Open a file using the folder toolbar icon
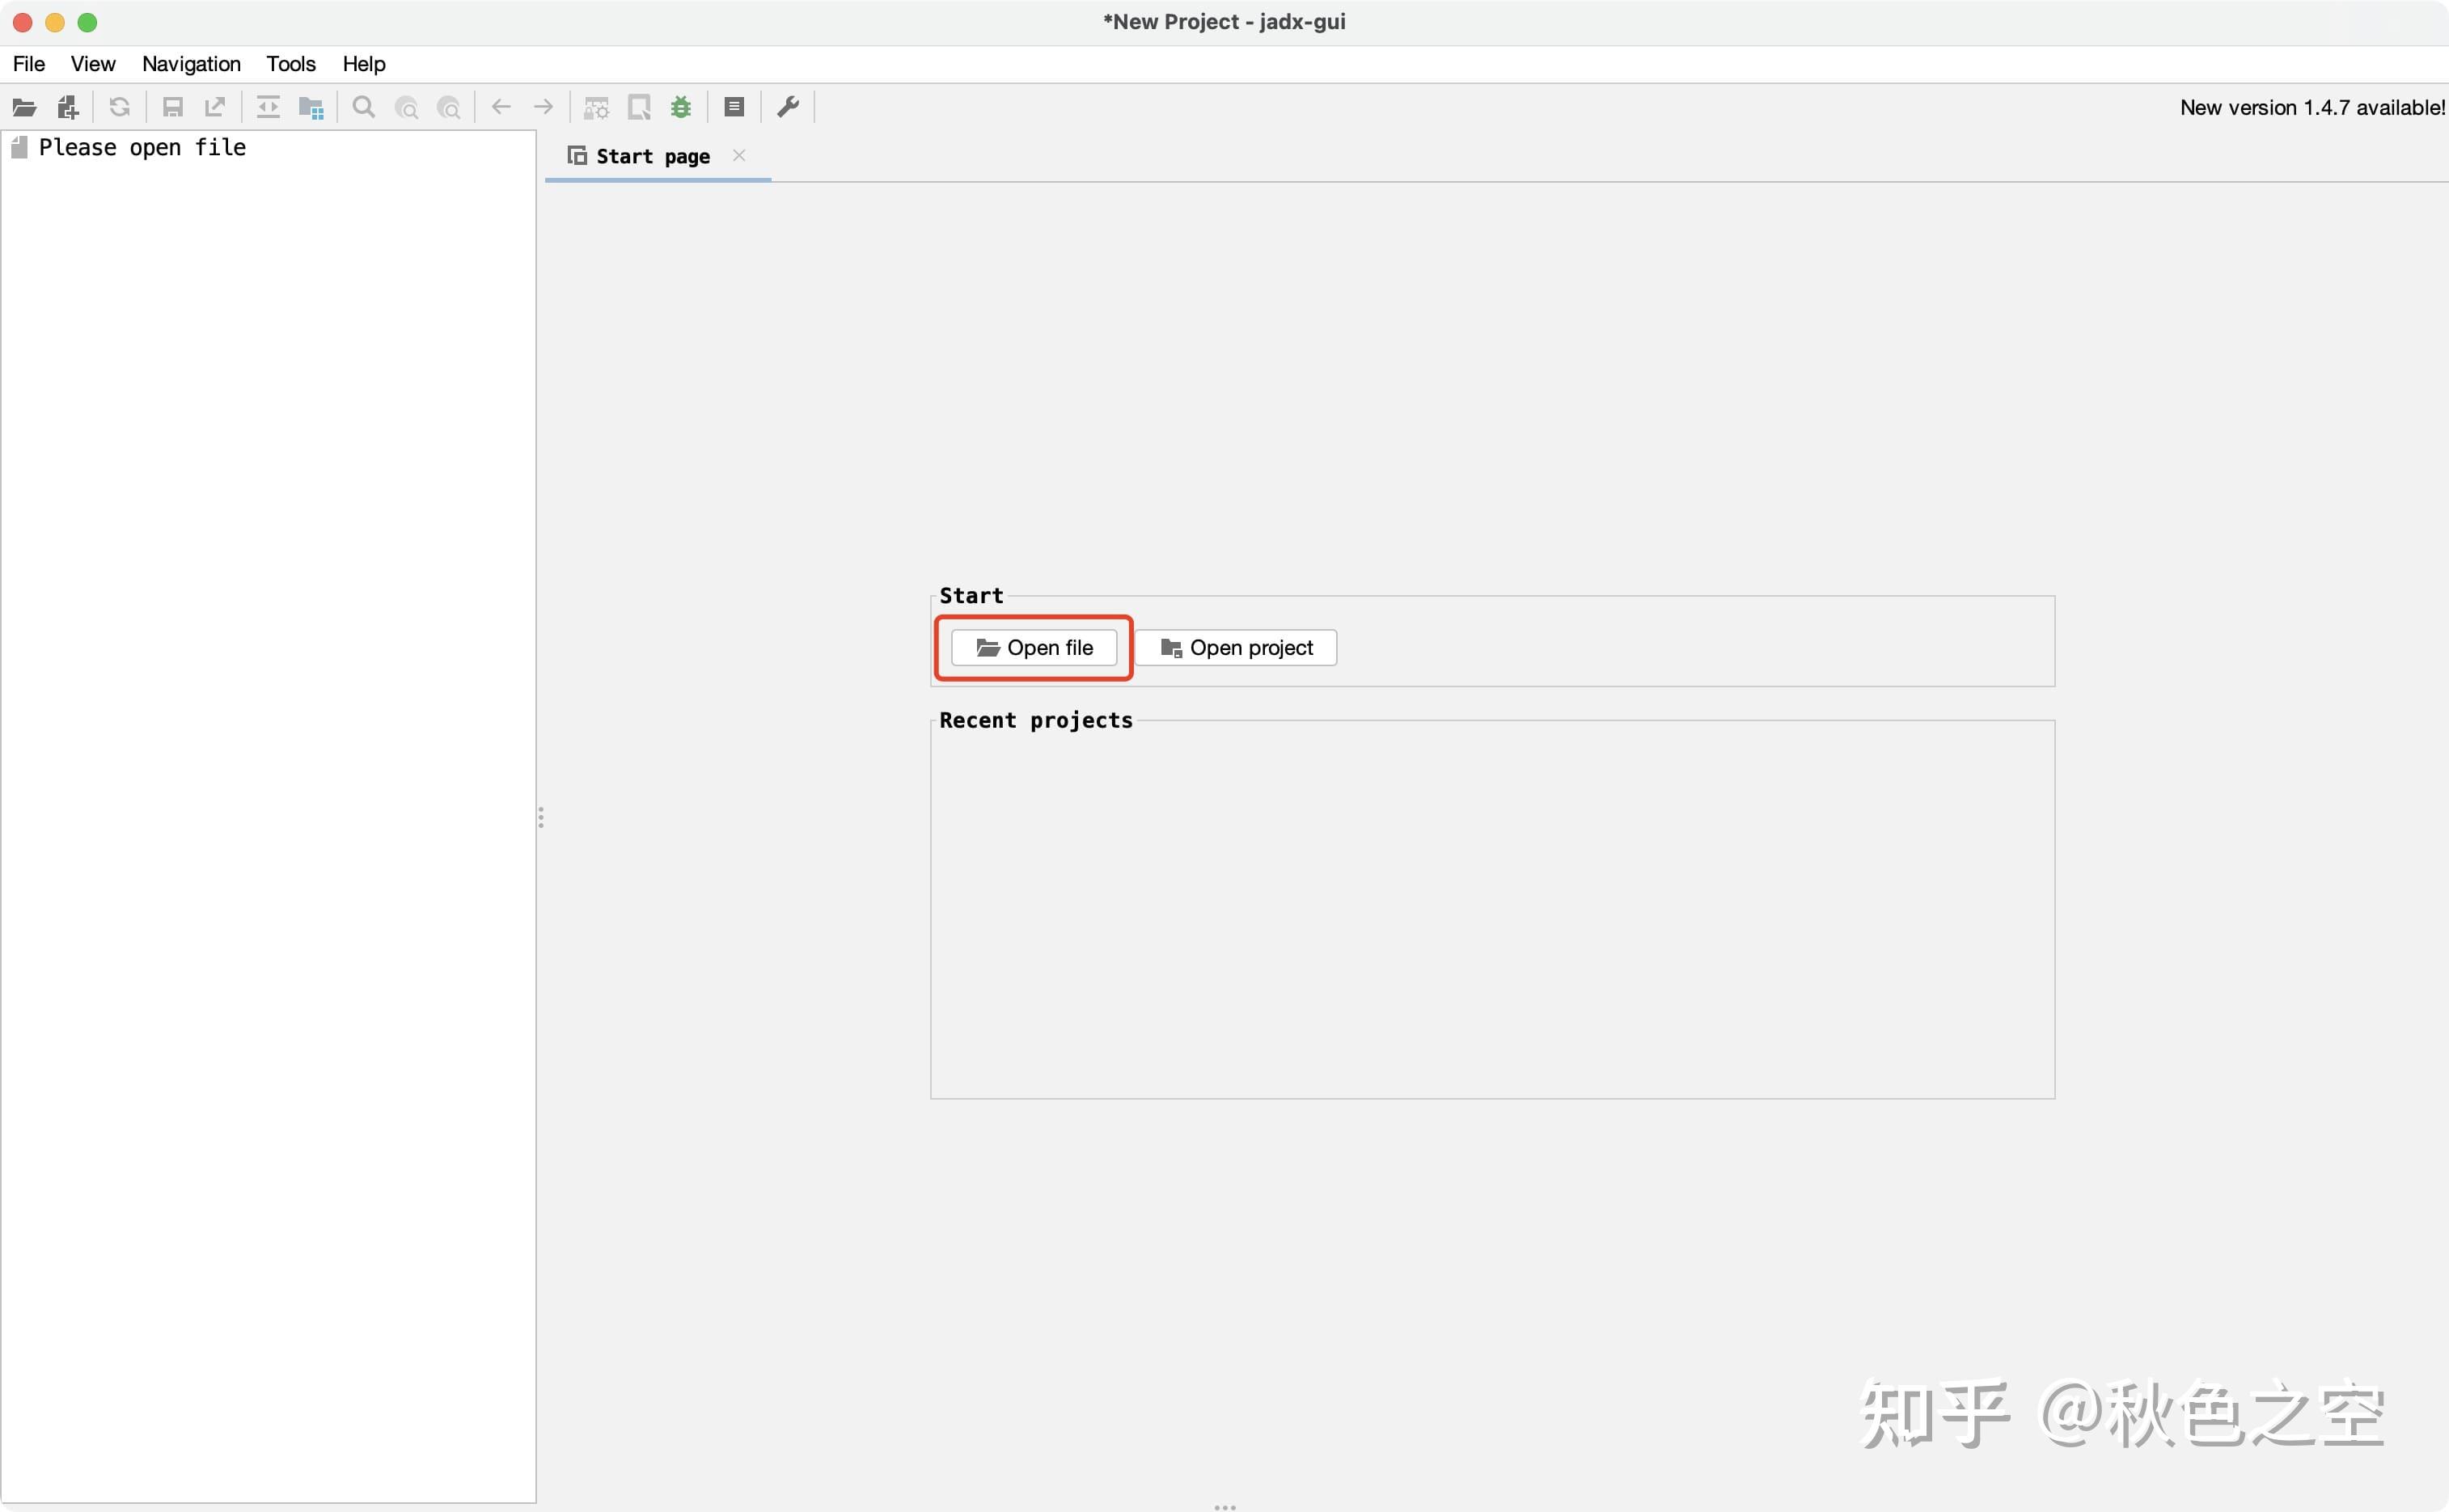Screen dimensions: 2449x1512 [24, 107]
